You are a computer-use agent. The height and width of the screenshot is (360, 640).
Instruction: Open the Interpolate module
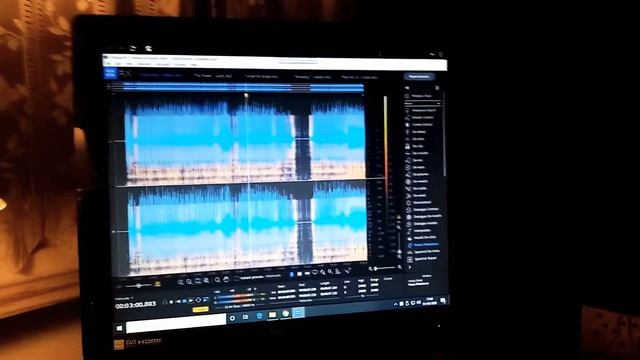point(420,231)
